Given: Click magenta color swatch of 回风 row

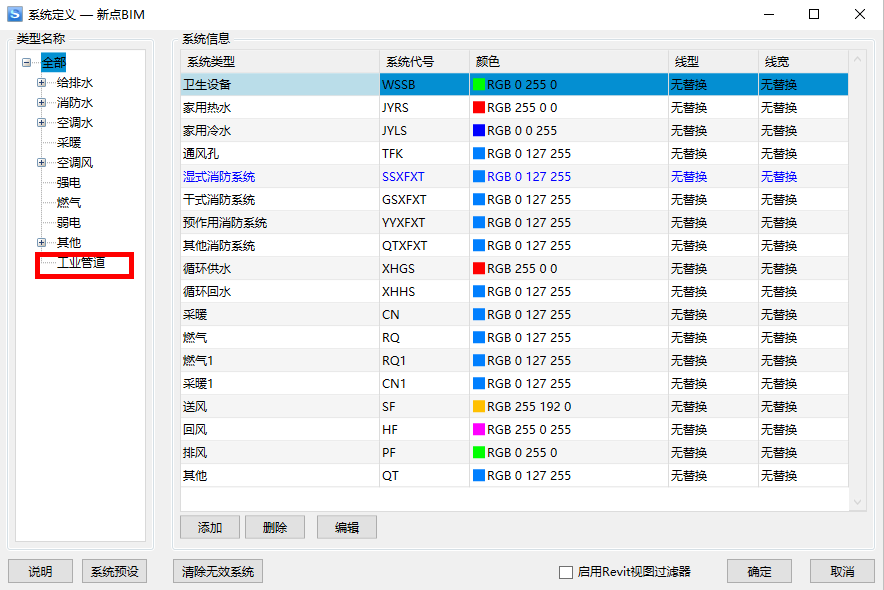Looking at the screenshot, I should tap(479, 429).
